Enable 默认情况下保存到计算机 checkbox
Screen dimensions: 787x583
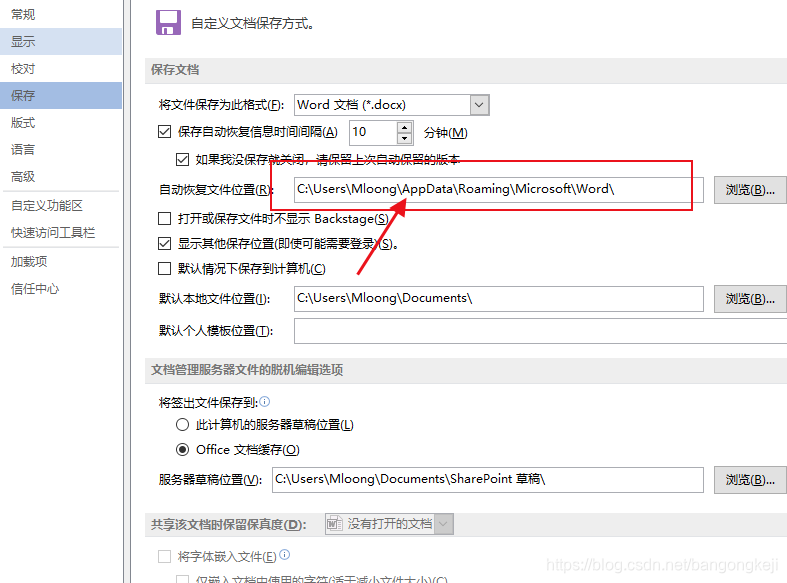(164, 268)
